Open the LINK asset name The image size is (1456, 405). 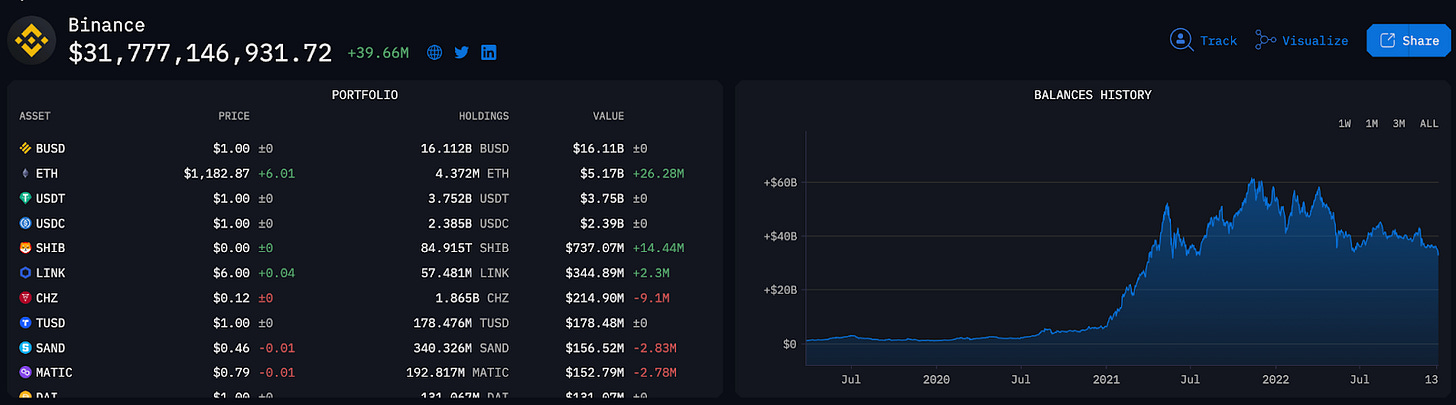pyautogui.click(x=50, y=273)
